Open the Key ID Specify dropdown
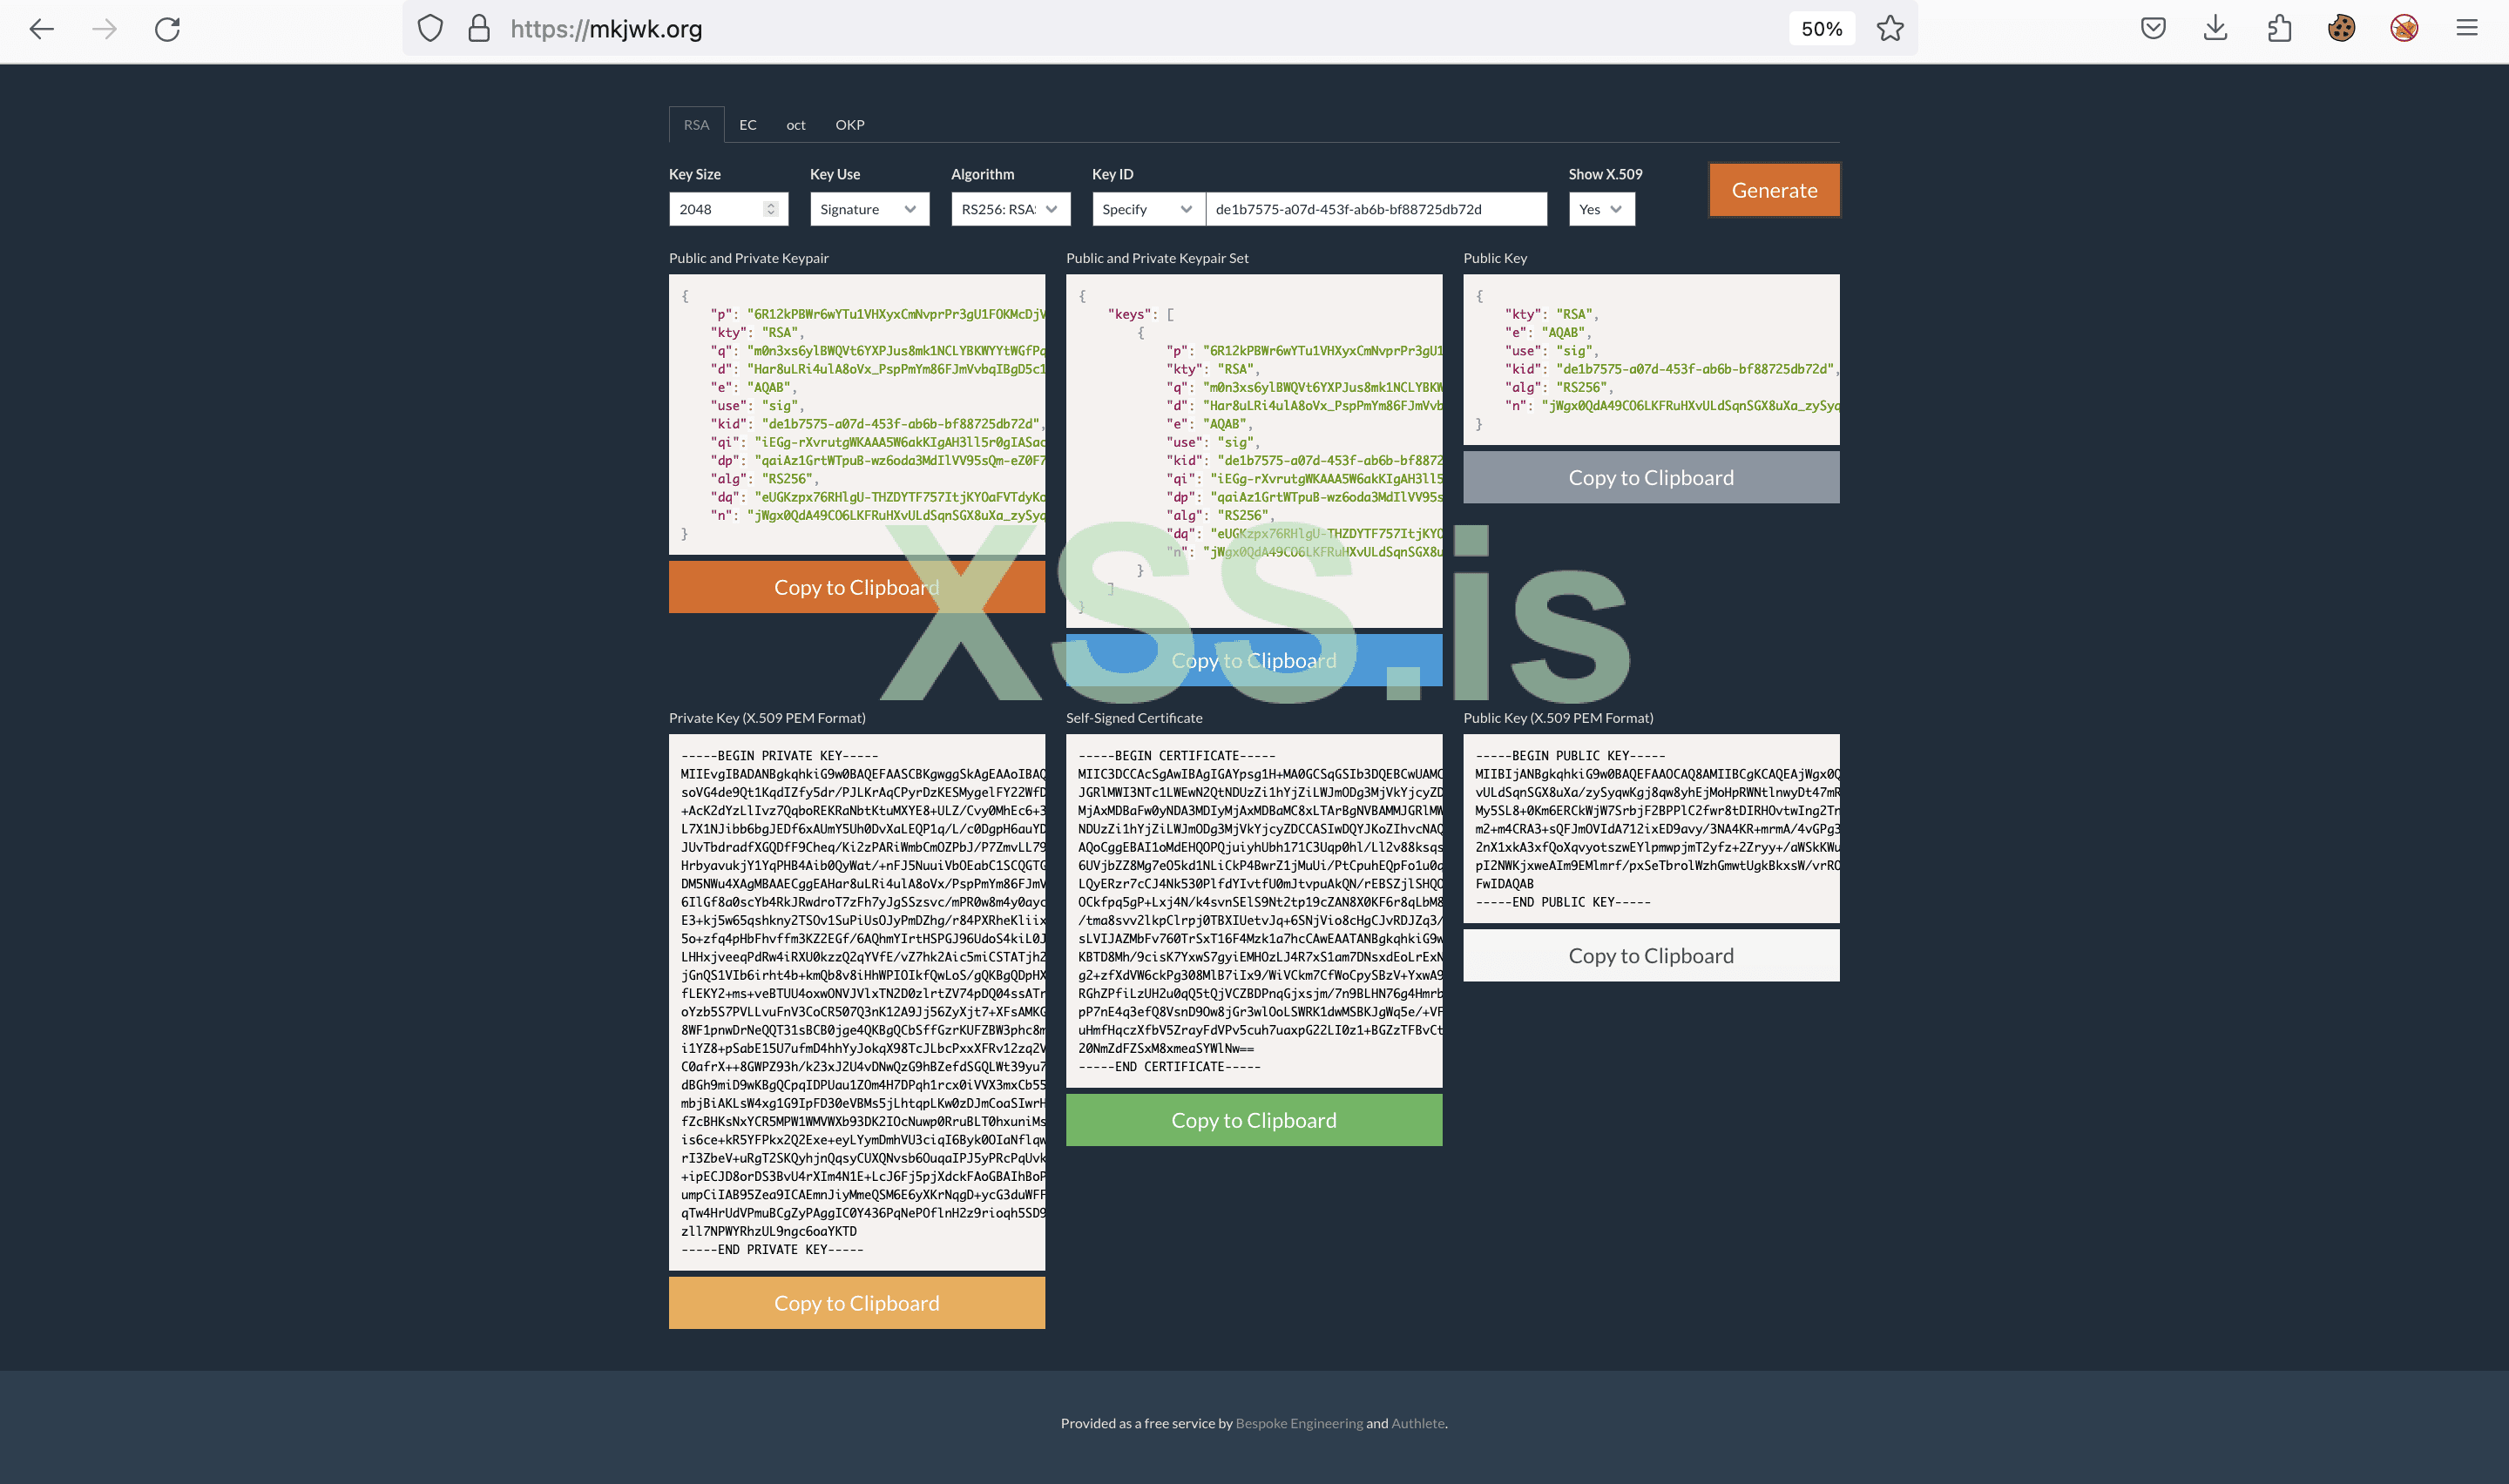The image size is (2509, 1484). click(1147, 209)
